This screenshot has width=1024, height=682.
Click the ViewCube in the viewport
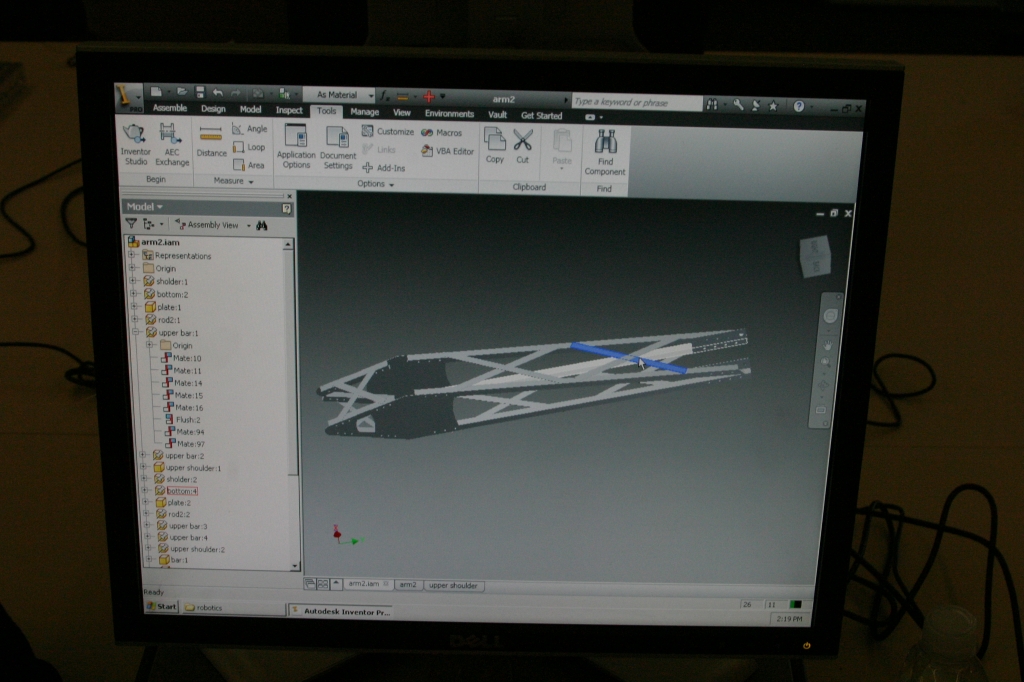[x=815, y=256]
